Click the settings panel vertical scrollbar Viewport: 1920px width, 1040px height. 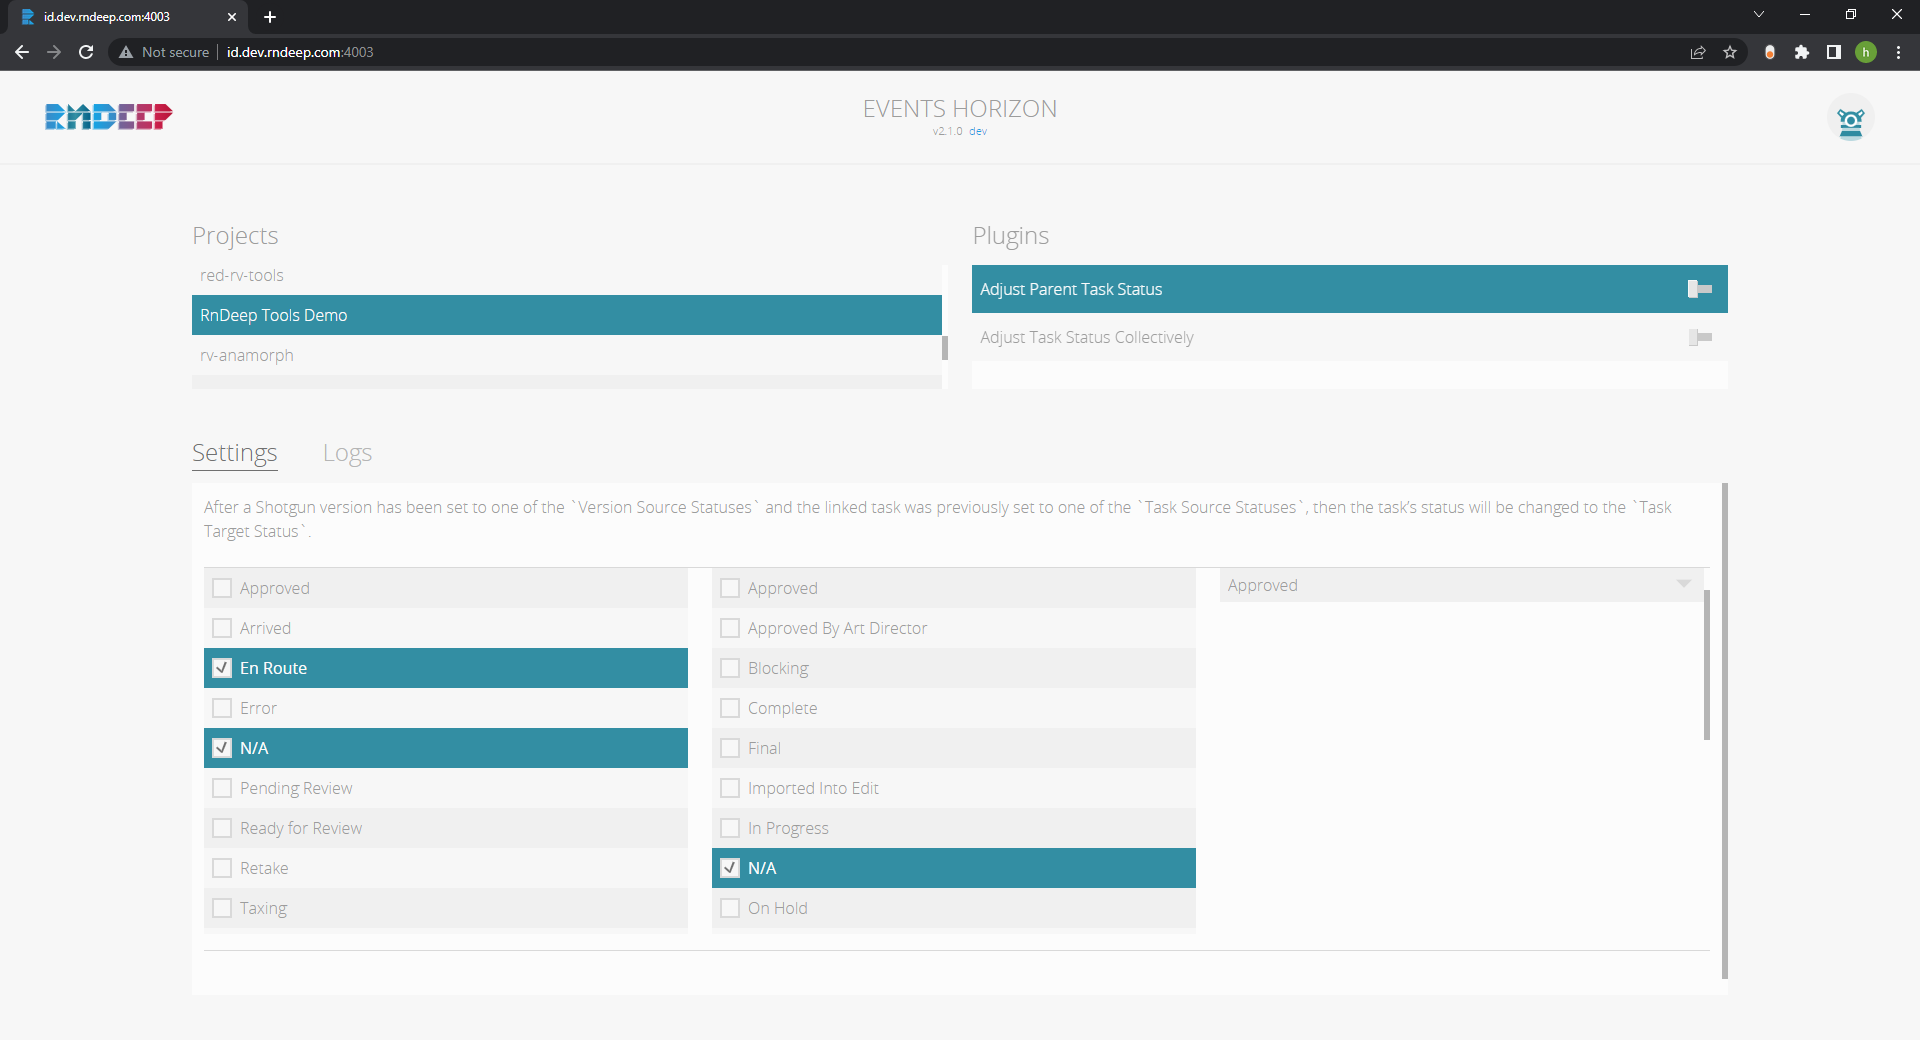pyautogui.click(x=1724, y=730)
